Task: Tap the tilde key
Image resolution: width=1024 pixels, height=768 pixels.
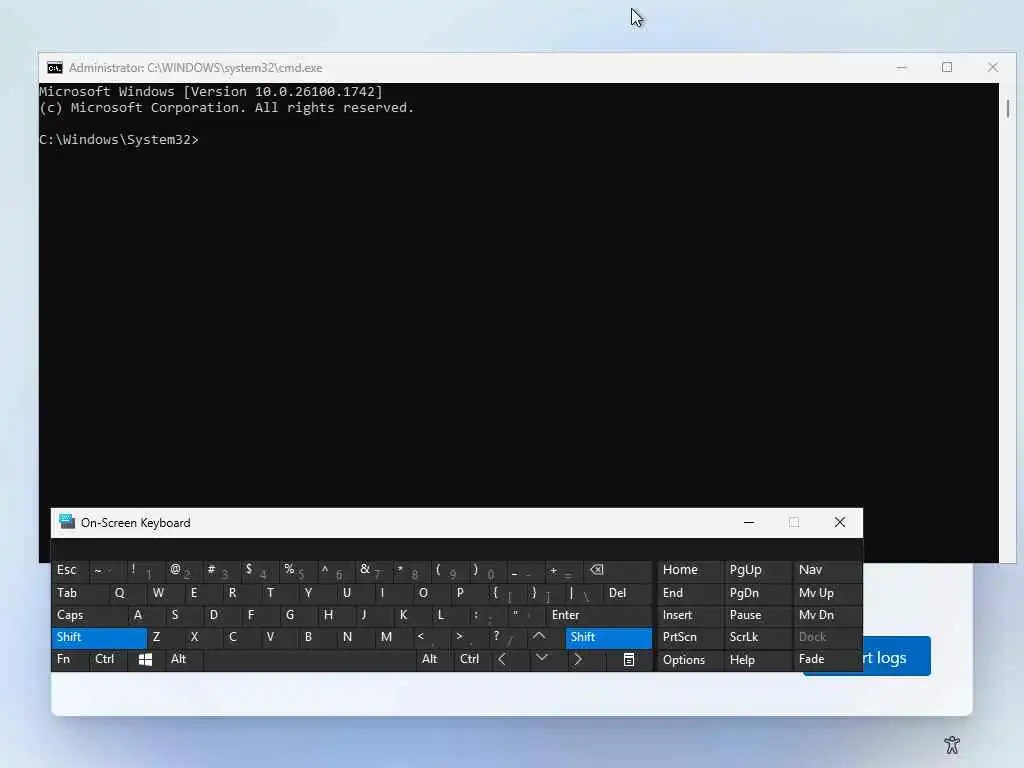Action: [108, 570]
